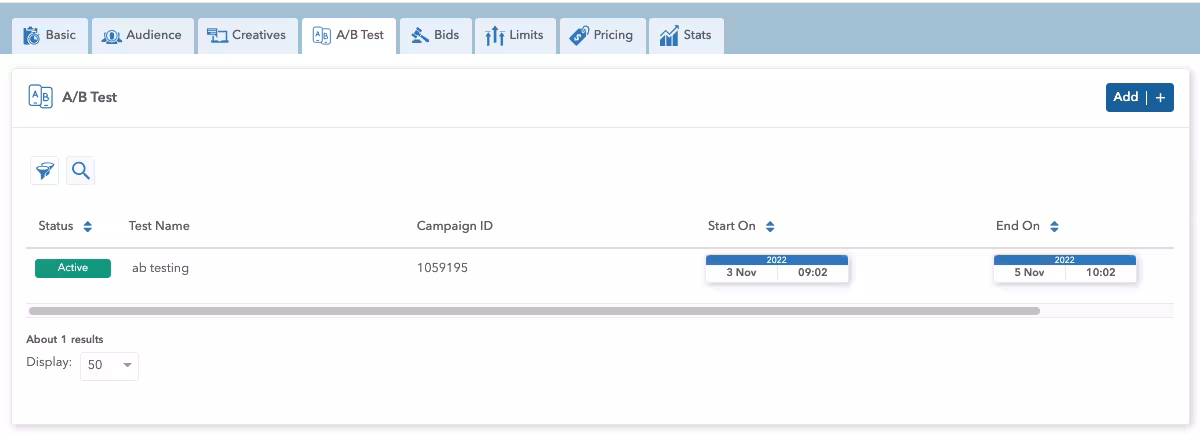Switch to the Pricing tab
The image size is (1200, 434).
coord(601,36)
